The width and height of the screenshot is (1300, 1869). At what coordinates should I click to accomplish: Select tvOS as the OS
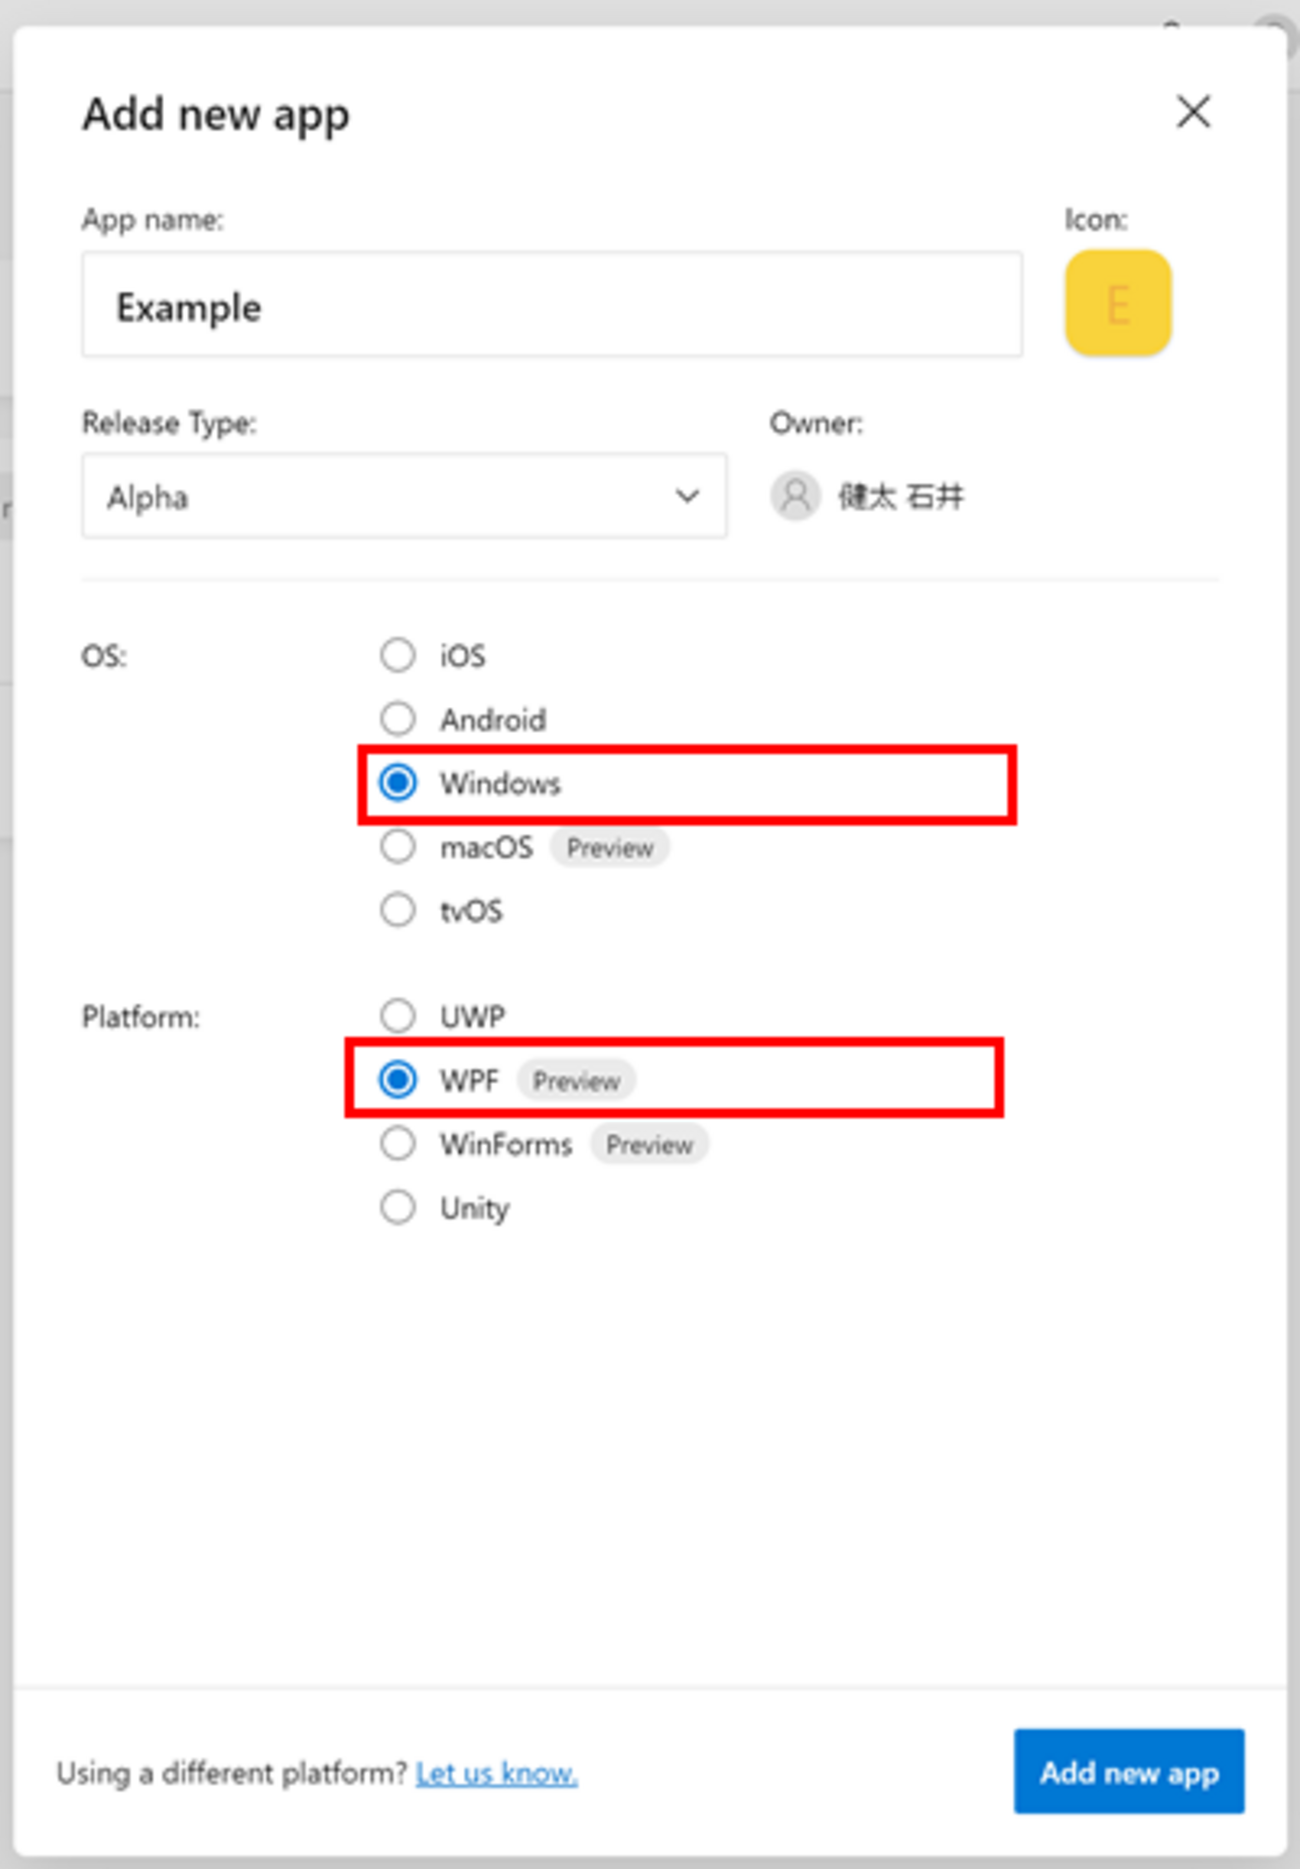[398, 911]
